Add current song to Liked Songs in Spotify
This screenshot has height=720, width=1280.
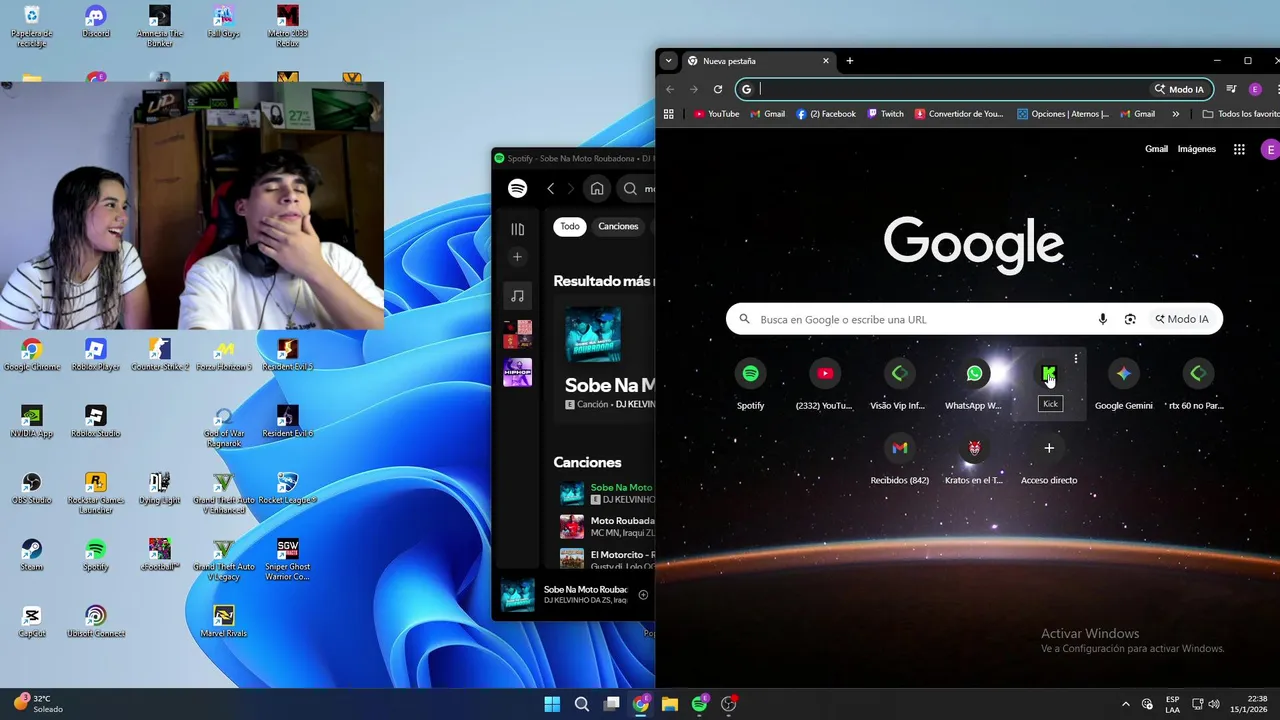click(643, 594)
